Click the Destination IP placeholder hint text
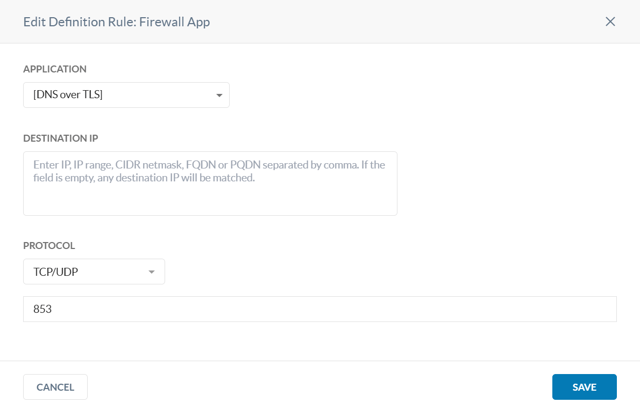Image resolution: width=640 pixels, height=410 pixels. point(208,171)
